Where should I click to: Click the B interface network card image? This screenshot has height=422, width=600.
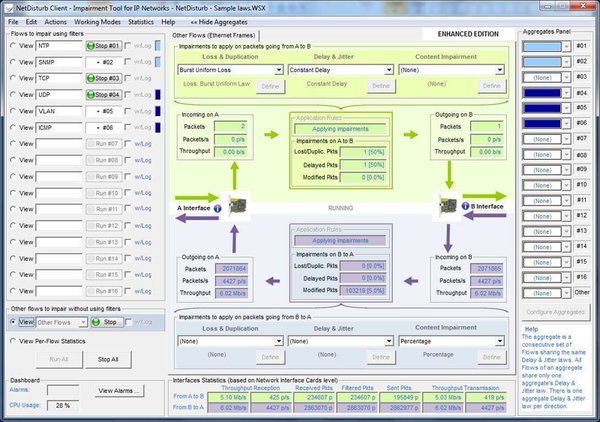coord(447,206)
